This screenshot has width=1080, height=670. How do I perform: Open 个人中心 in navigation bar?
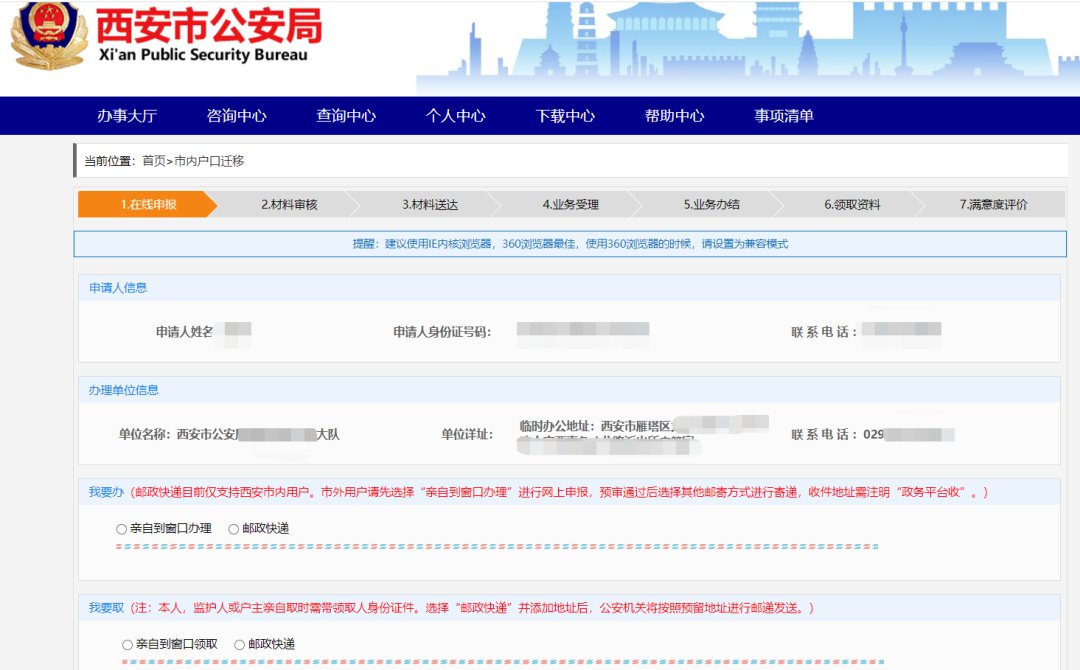coord(455,115)
